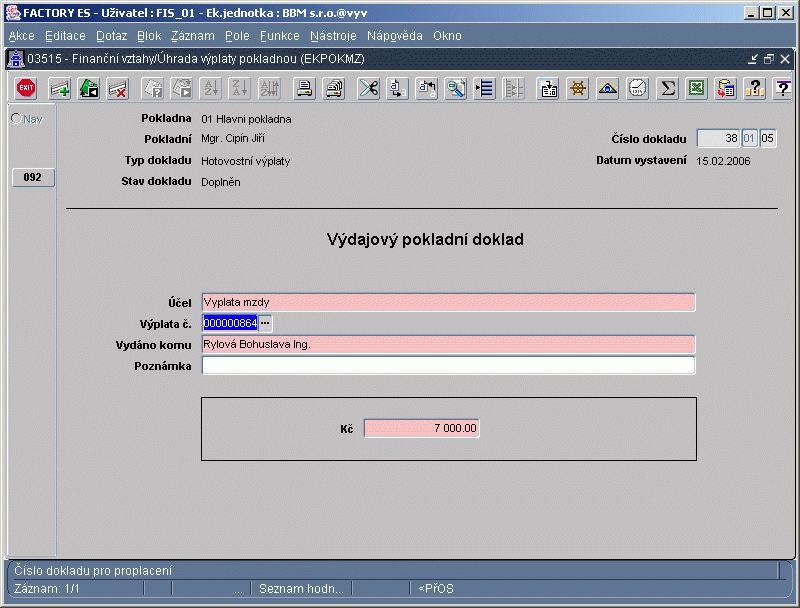Image resolution: width=800 pixels, height=608 pixels.
Task: Click the date 15.02.2006
Action: tap(723, 161)
